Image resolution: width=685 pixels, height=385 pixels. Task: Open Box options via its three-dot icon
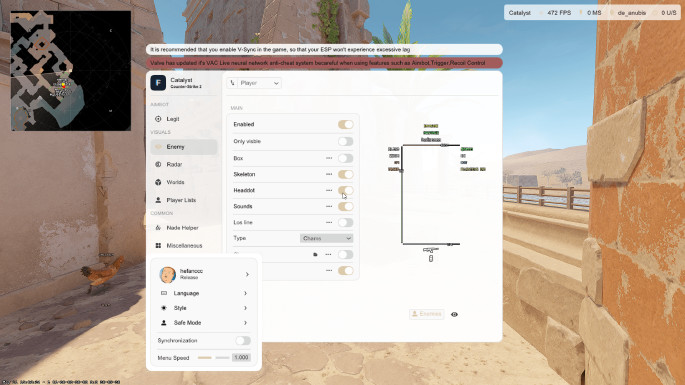pyautogui.click(x=329, y=158)
